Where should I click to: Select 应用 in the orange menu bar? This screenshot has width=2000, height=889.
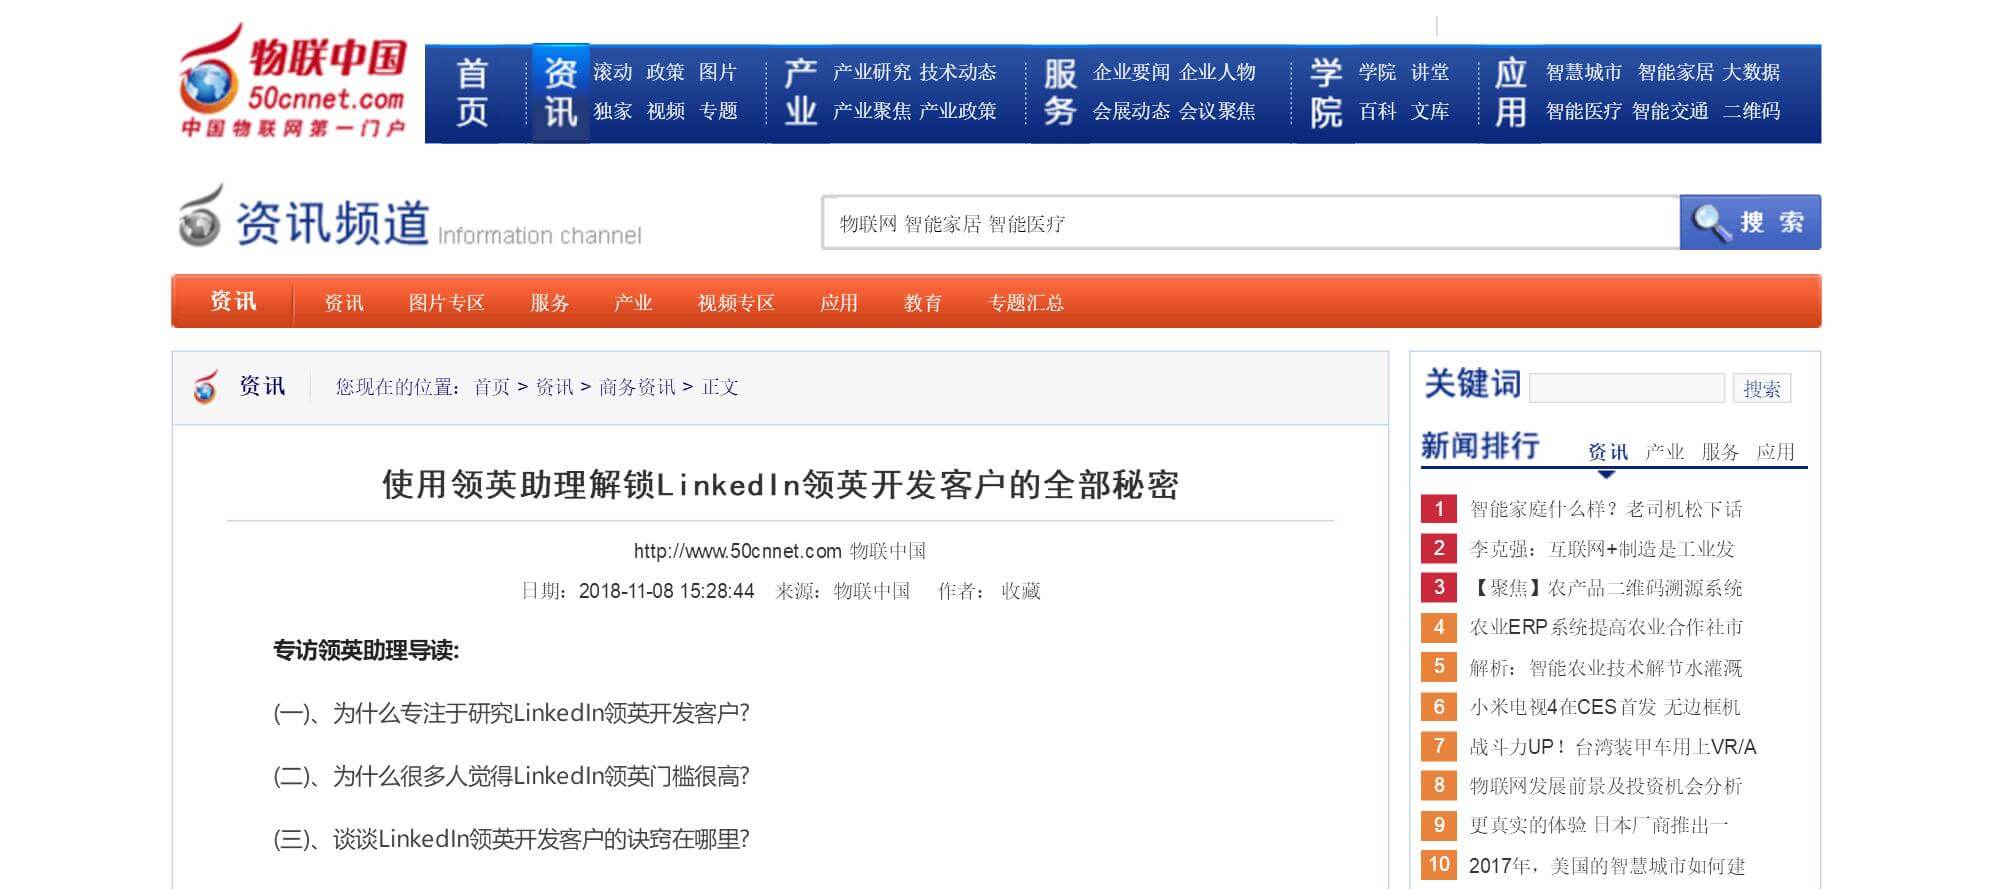tap(839, 303)
